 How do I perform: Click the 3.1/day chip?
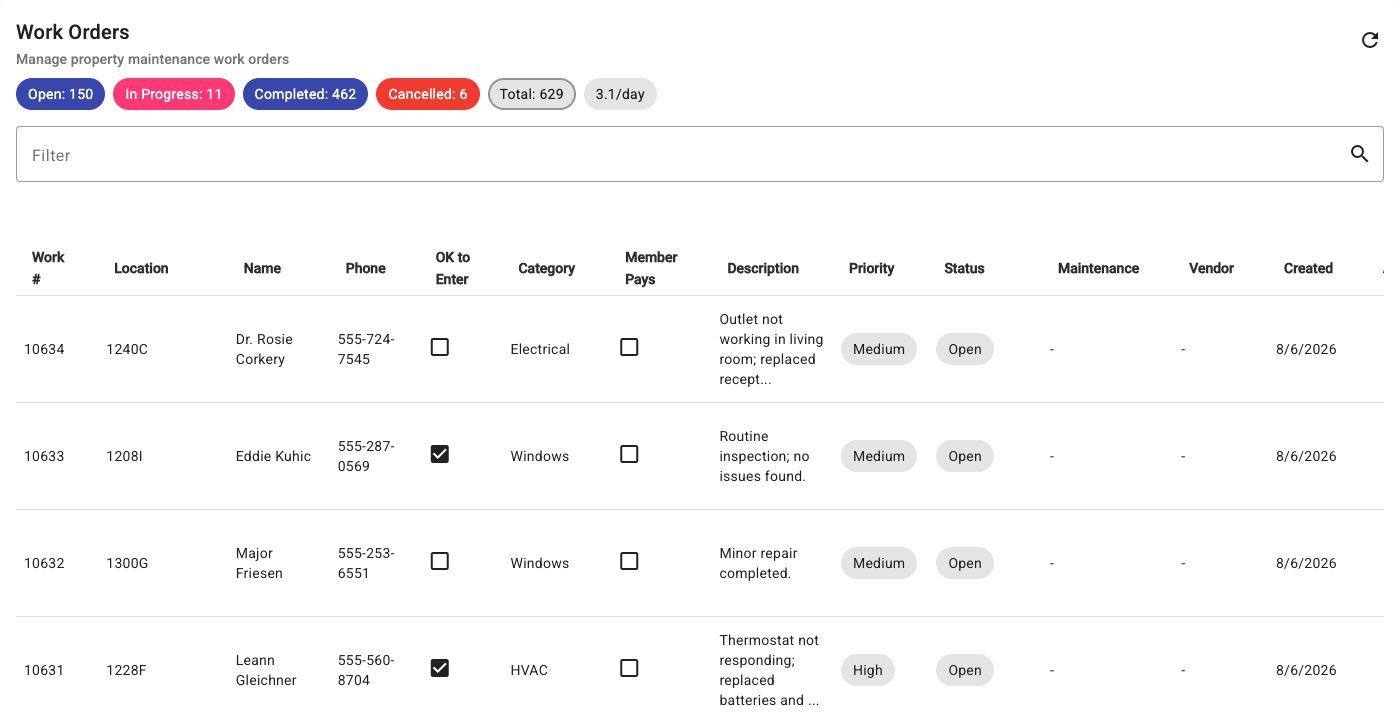point(620,94)
